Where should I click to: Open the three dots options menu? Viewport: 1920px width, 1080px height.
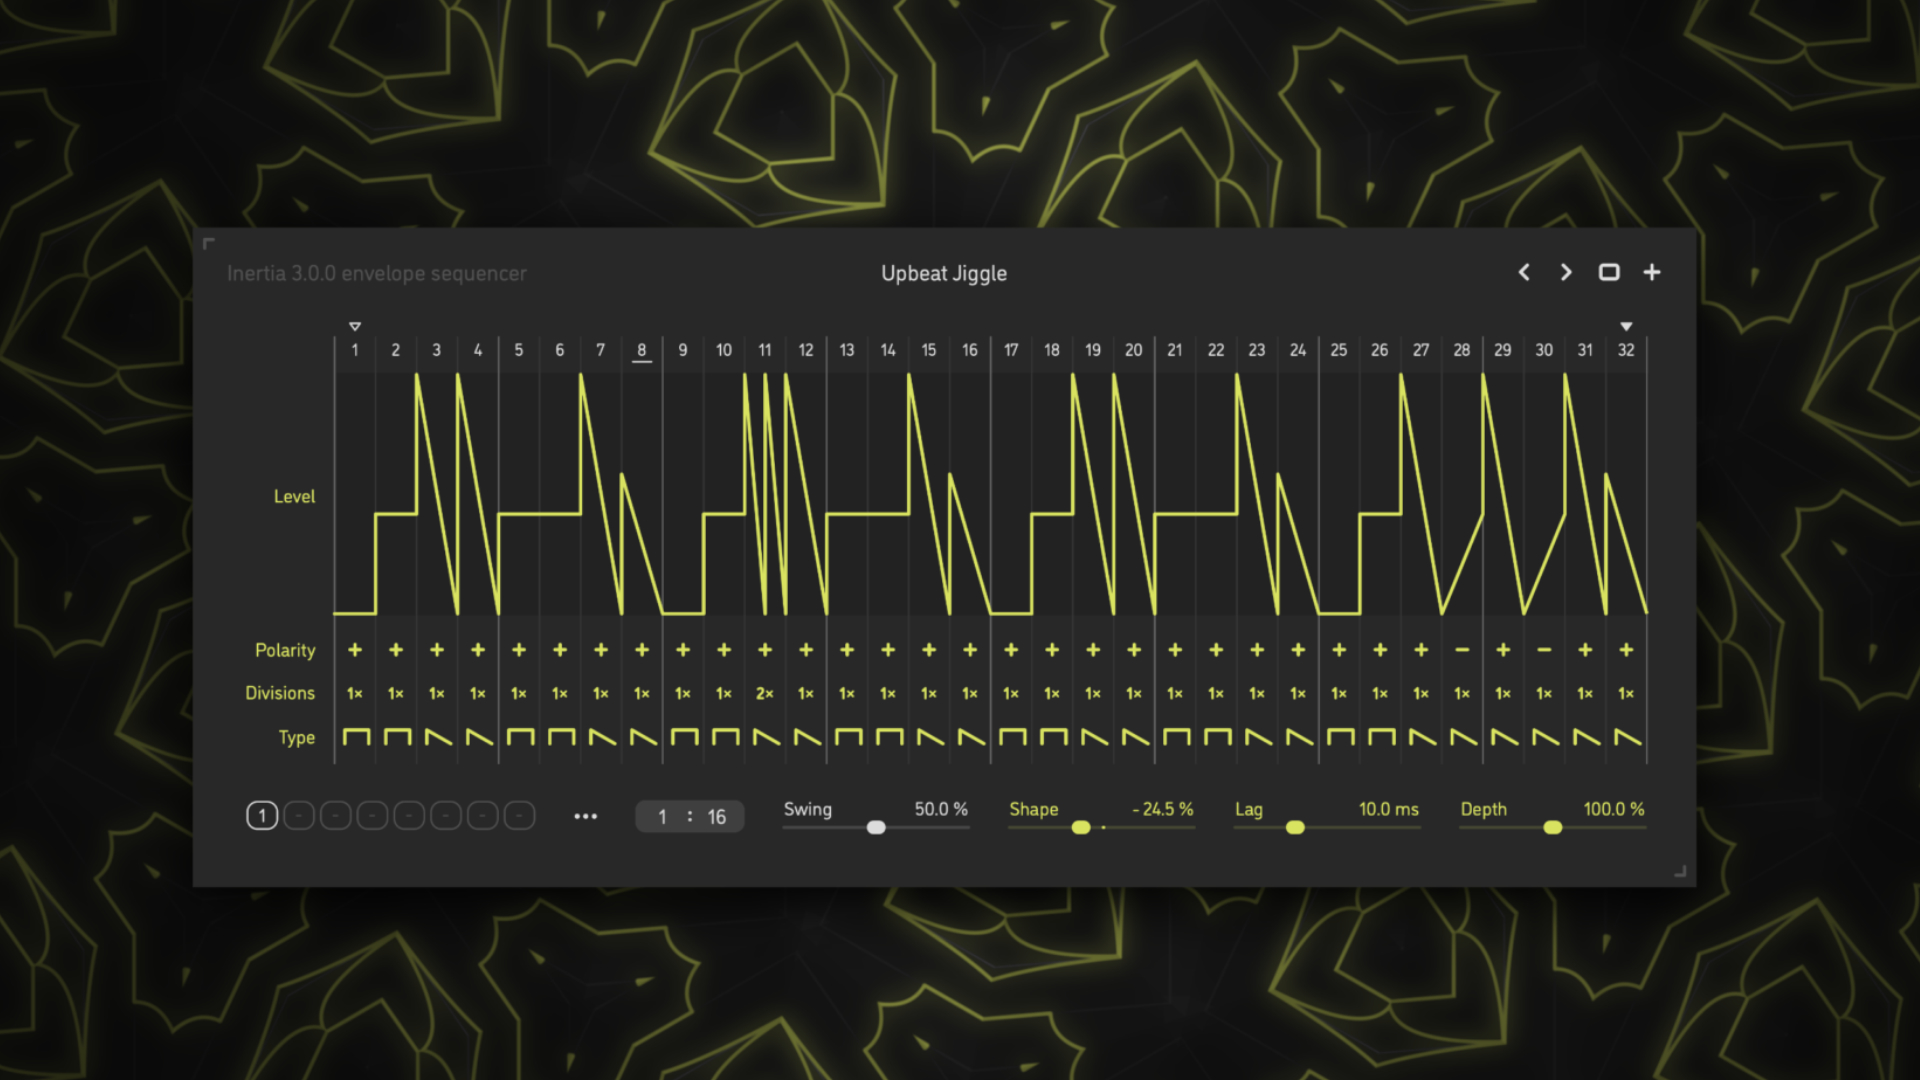coord(586,817)
